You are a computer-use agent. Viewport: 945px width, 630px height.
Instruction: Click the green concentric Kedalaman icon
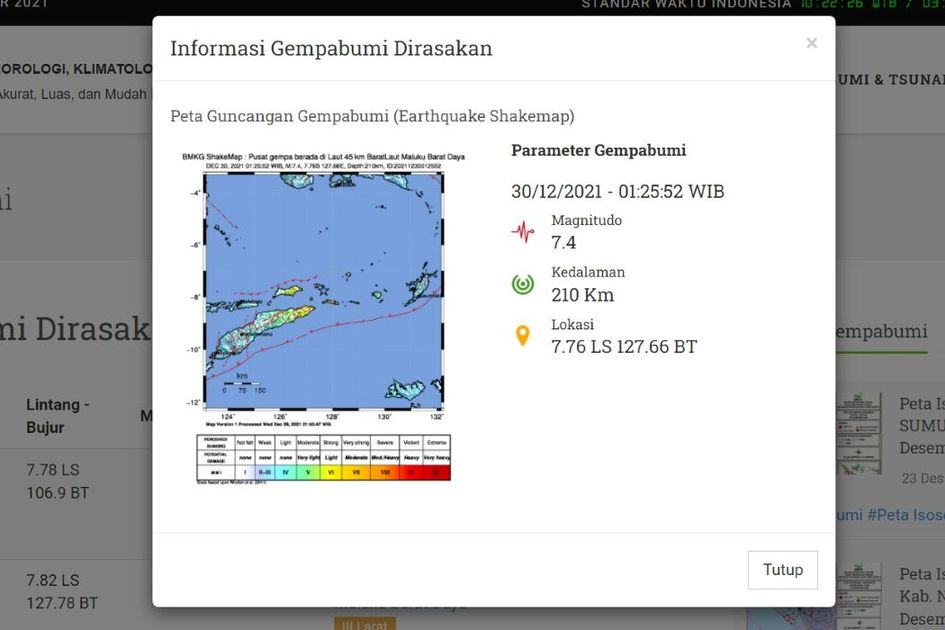523,284
